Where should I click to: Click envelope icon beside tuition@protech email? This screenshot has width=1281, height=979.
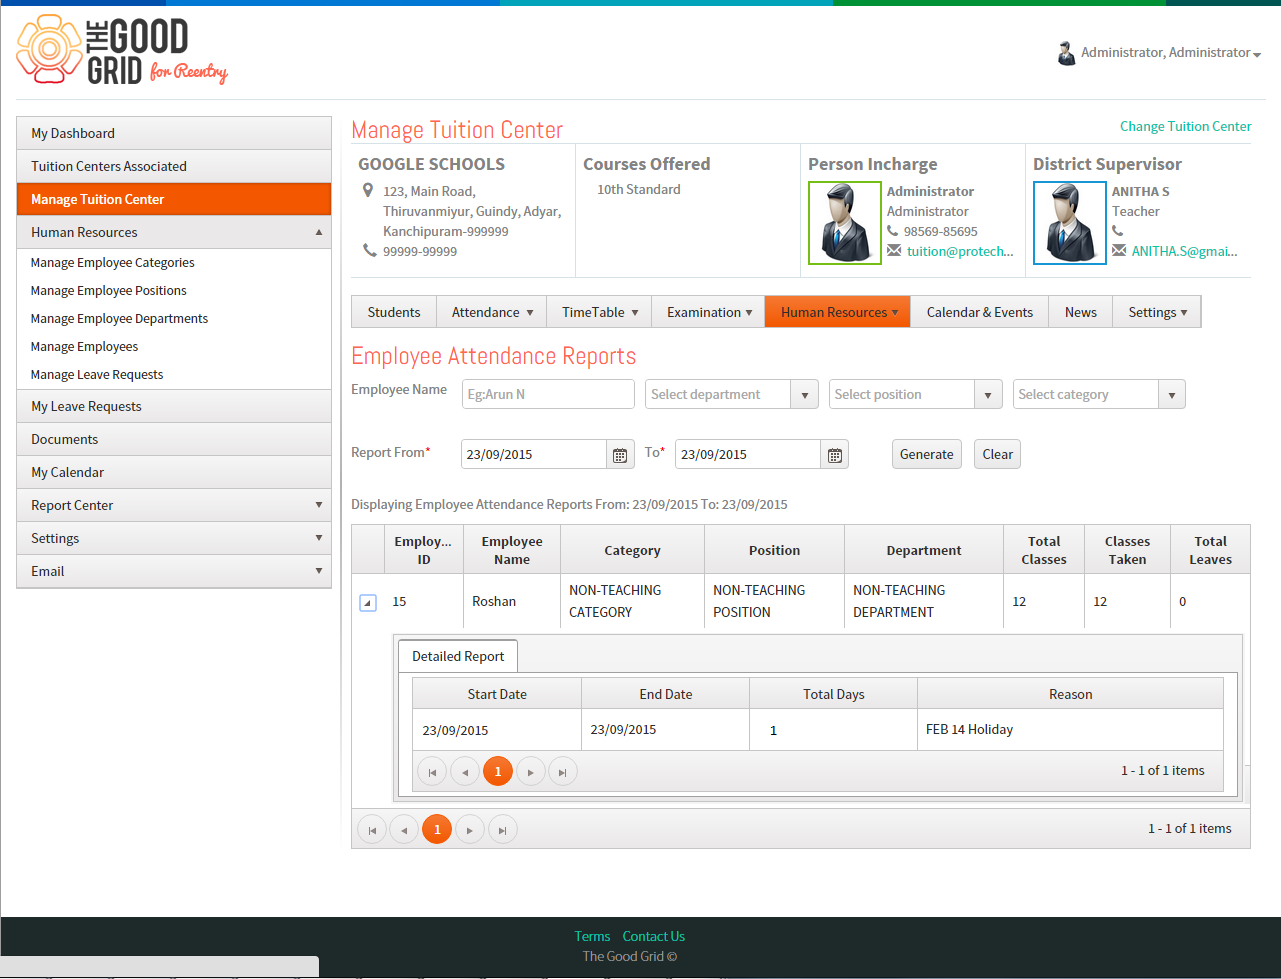pyautogui.click(x=894, y=251)
